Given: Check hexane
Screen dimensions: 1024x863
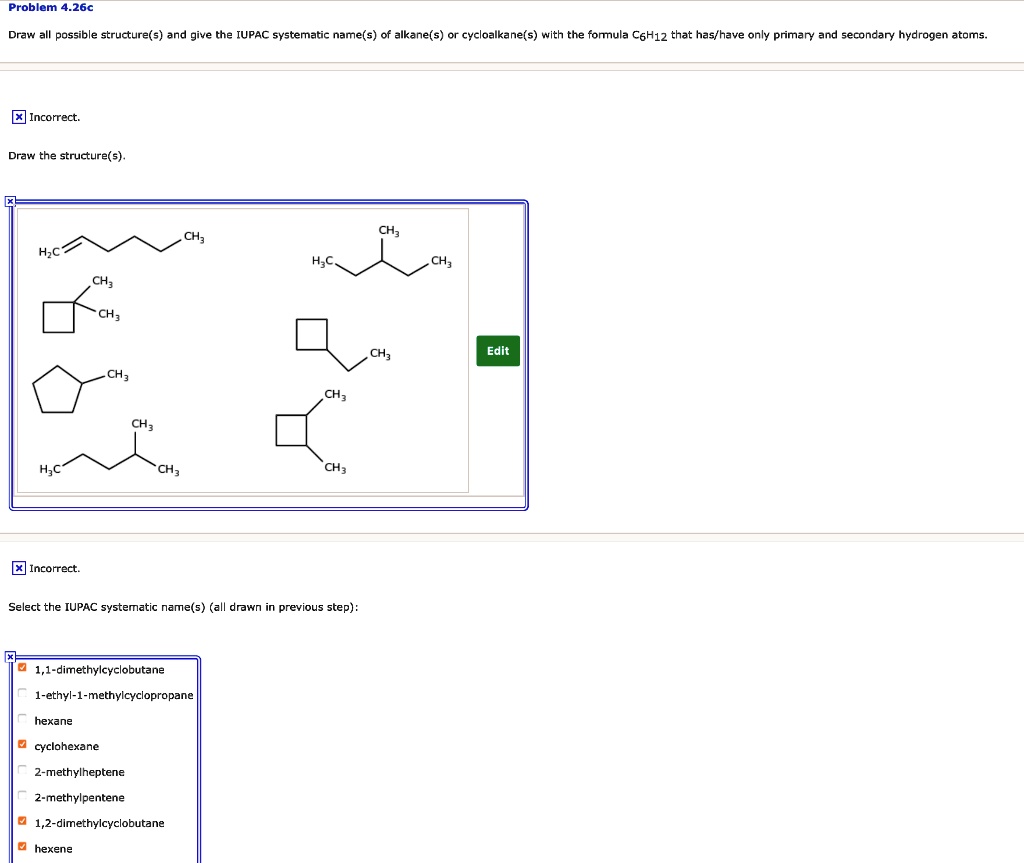Looking at the screenshot, I should pyautogui.click(x=21, y=721).
